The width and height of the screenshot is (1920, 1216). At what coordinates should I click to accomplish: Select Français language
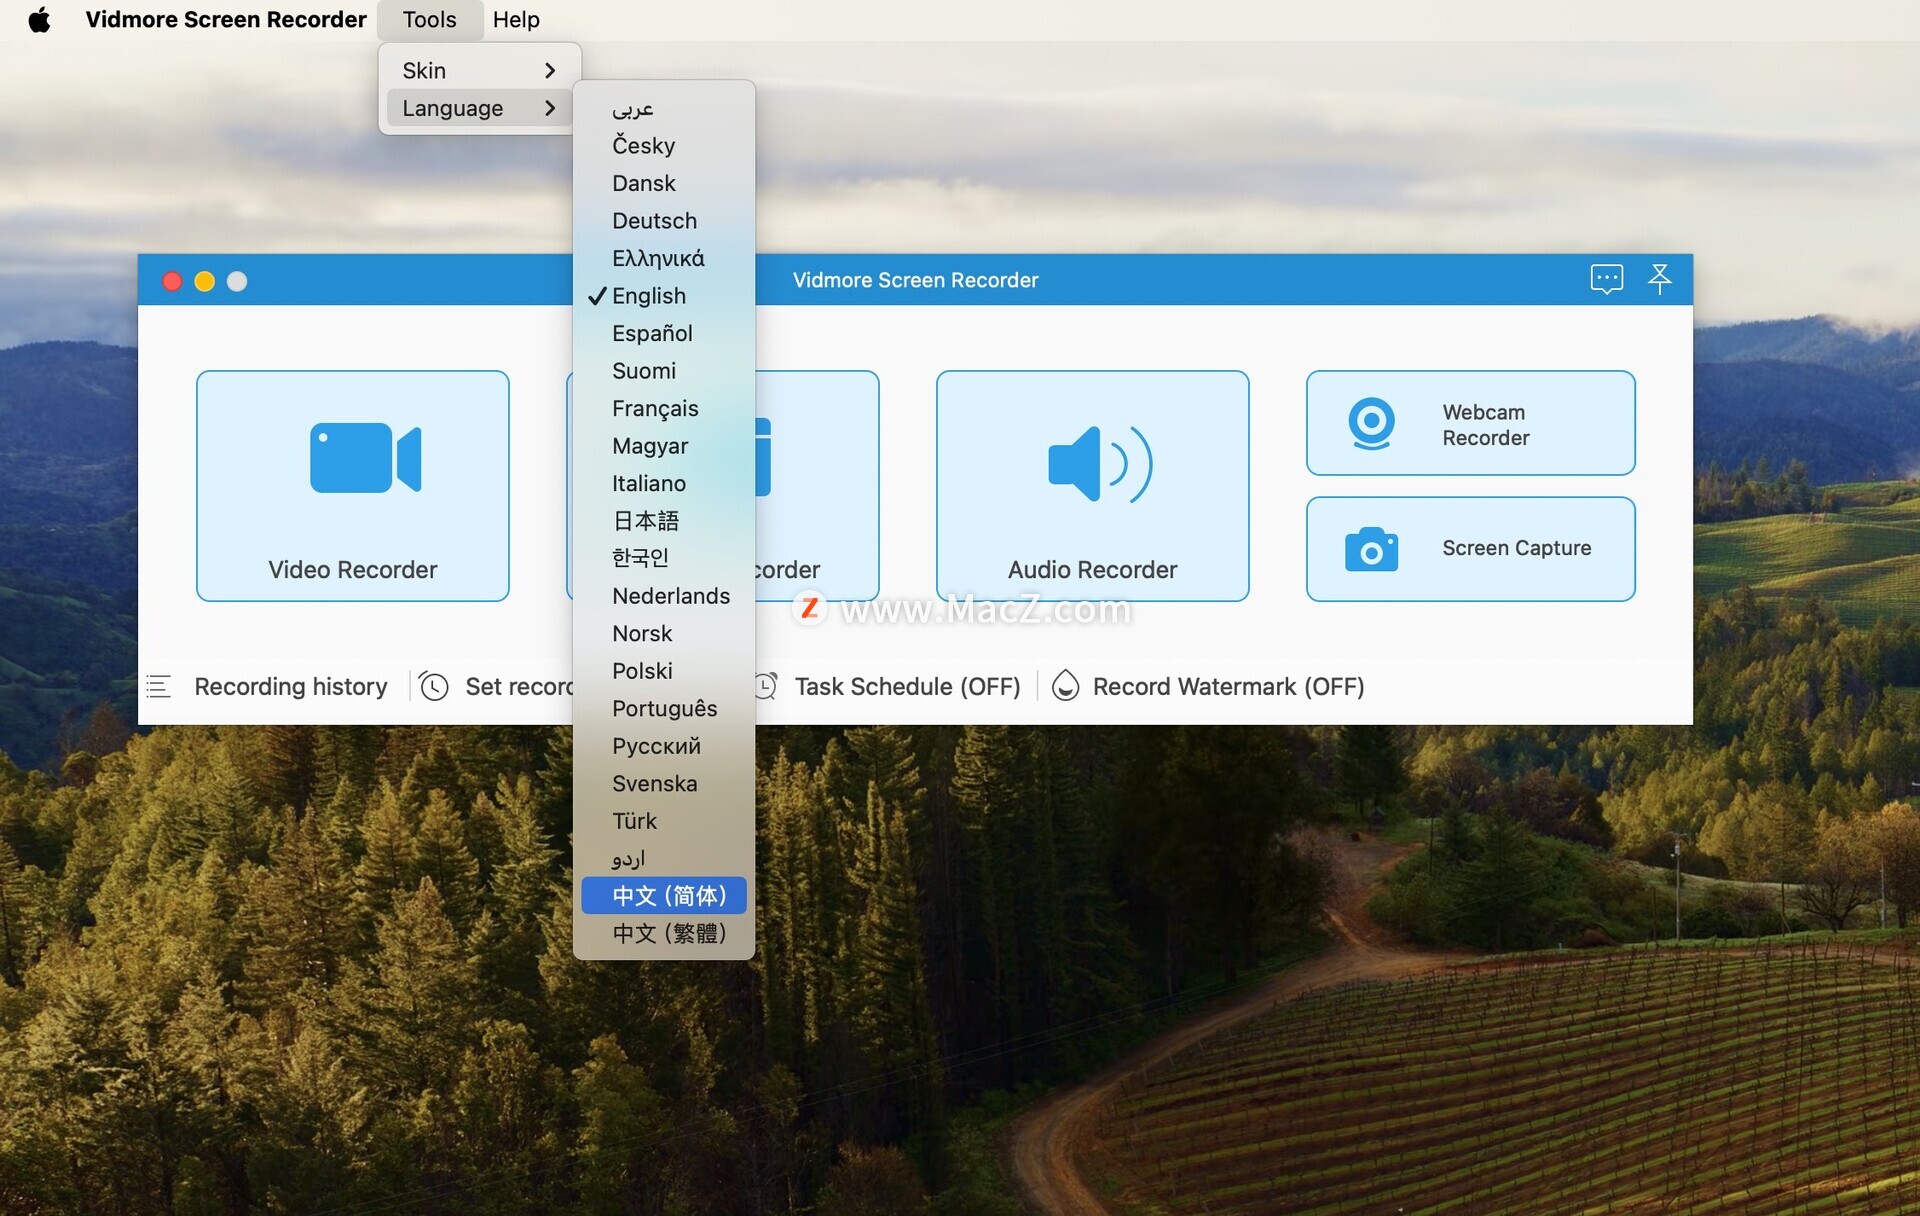click(664, 408)
